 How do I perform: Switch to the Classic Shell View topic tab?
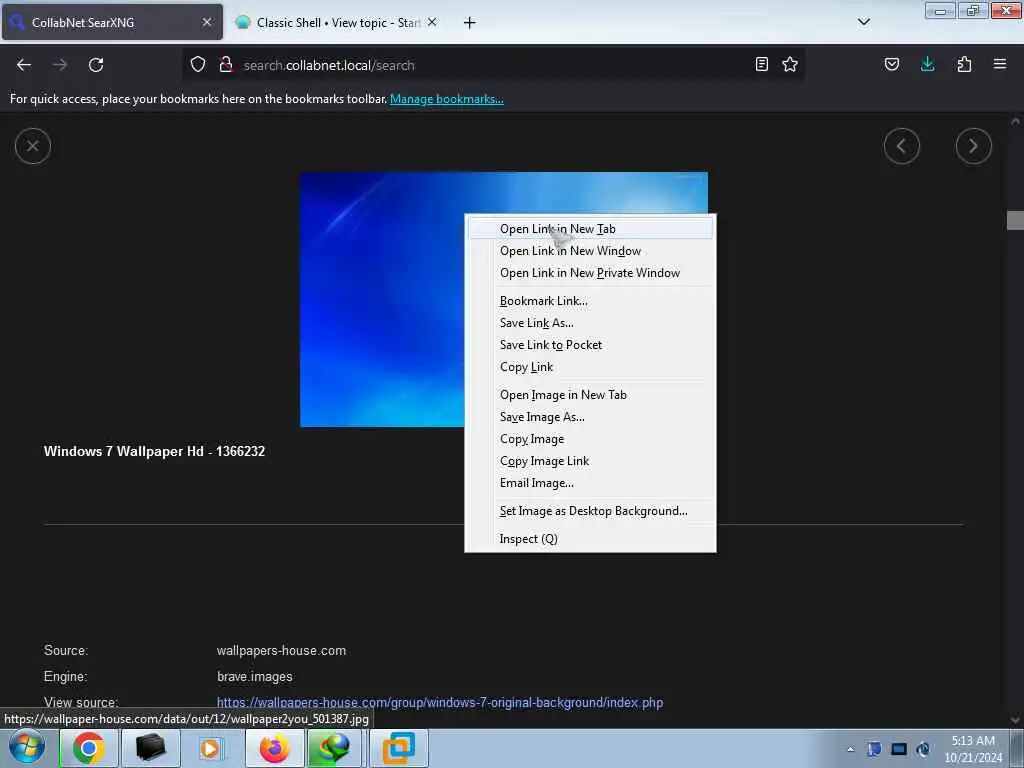(x=336, y=22)
